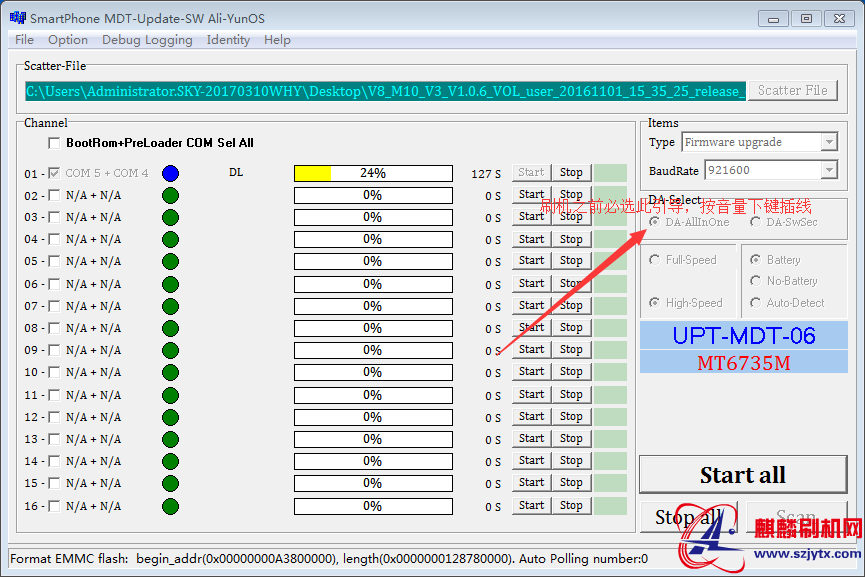Click the green status circle for channel 15
Viewport: 865px width, 577px height.
point(170,483)
